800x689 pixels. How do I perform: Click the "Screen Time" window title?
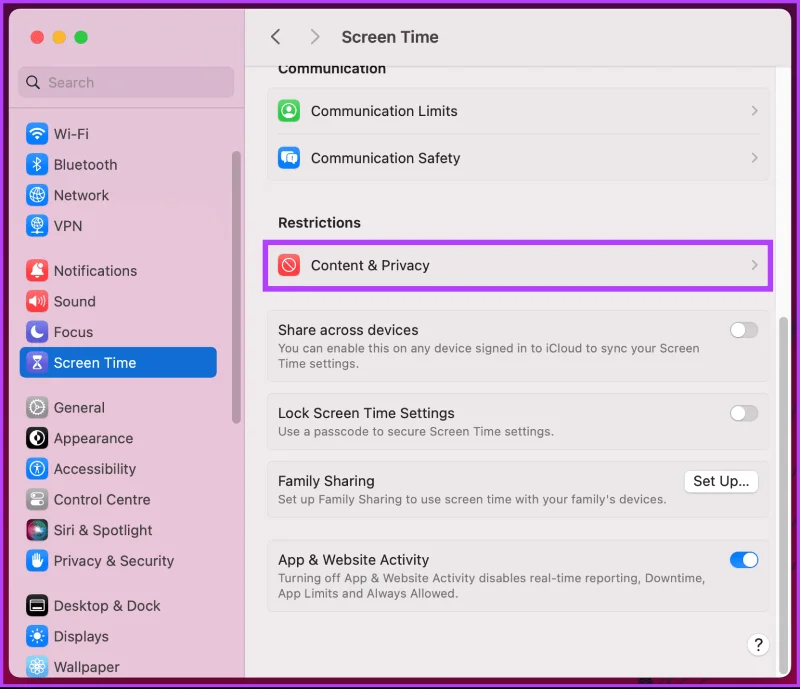tap(390, 37)
